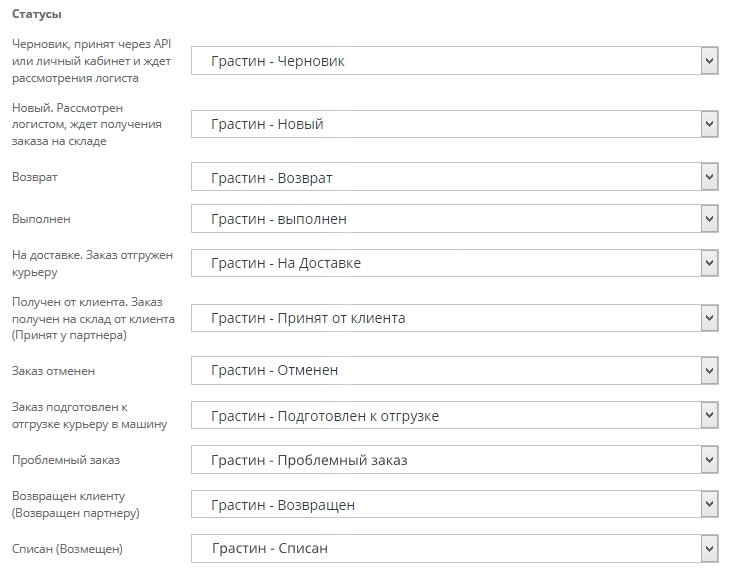The height and width of the screenshot is (586, 740).
Task: Open the 'Грастин - Черновик' status dropdown
Action: pyautogui.click(x=455, y=61)
